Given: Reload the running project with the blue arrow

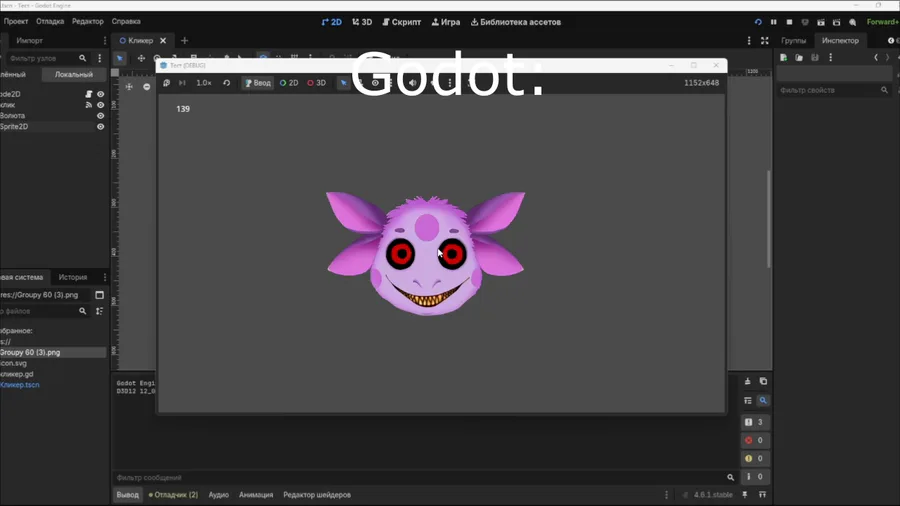Looking at the screenshot, I should click(x=758, y=22).
